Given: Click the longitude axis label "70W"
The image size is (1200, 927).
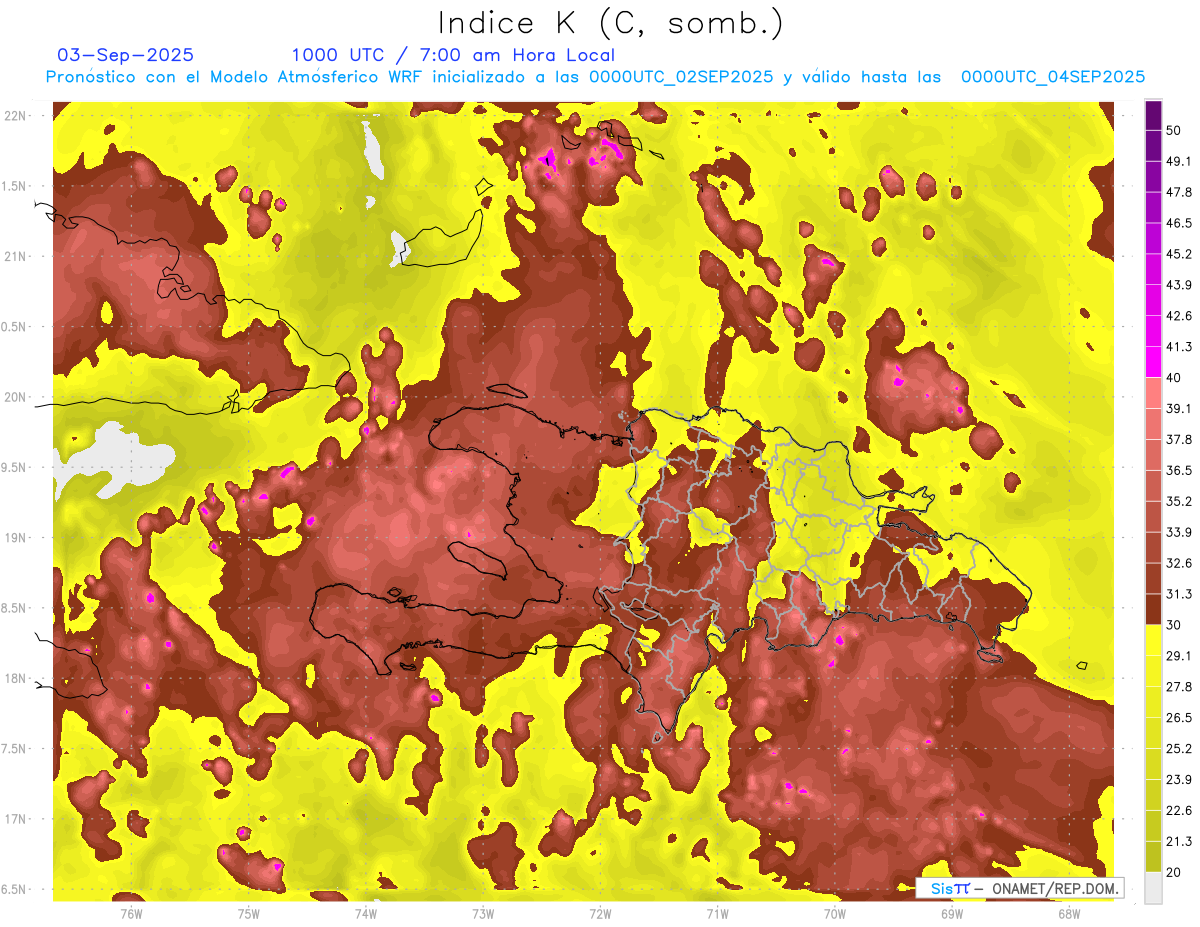Looking at the screenshot, I should tap(834, 913).
